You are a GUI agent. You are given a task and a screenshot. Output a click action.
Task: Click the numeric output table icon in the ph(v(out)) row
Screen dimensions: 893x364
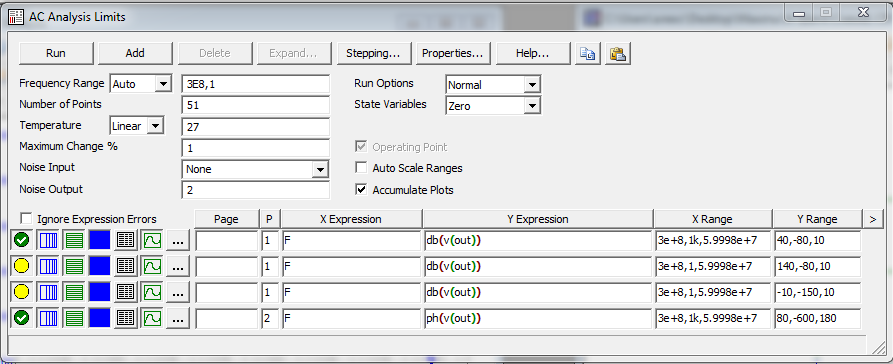click(125, 318)
